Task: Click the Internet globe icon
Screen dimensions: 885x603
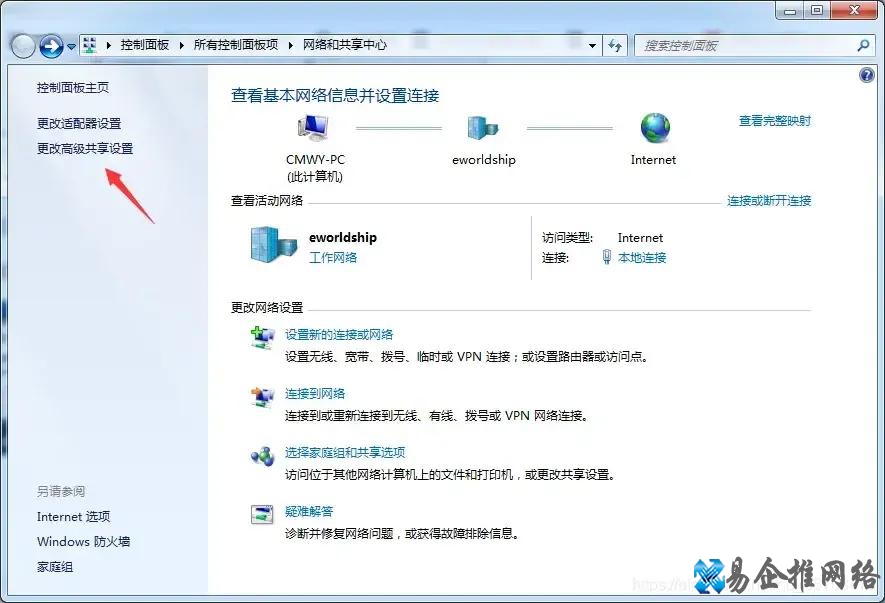Action: pos(653,128)
